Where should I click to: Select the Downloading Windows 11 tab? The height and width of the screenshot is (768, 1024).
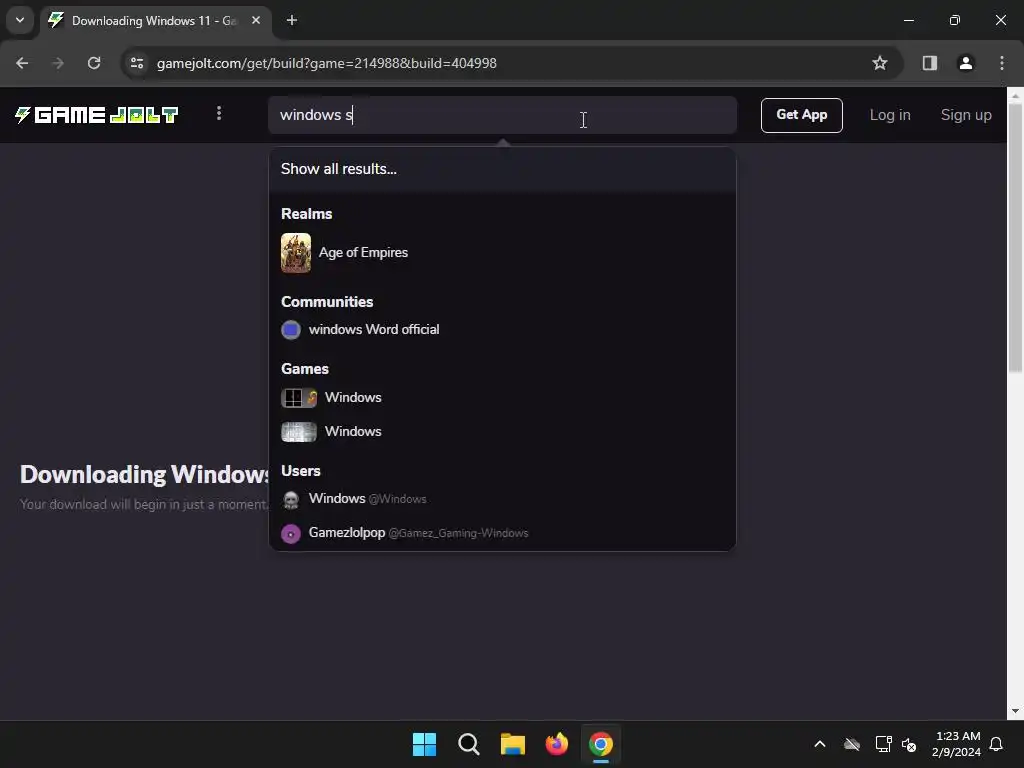tap(155, 21)
